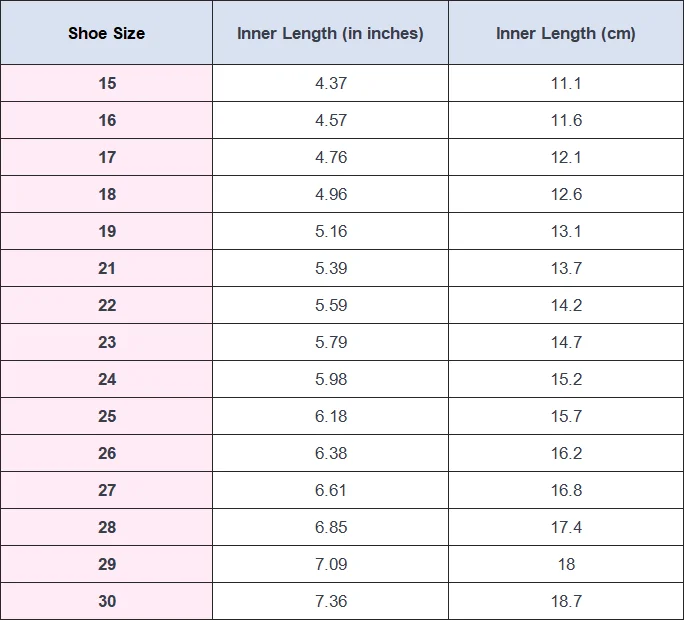This screenshot has height=620, width=684.
Task: Click the 4.37 inches value
Action: [331, 83]
